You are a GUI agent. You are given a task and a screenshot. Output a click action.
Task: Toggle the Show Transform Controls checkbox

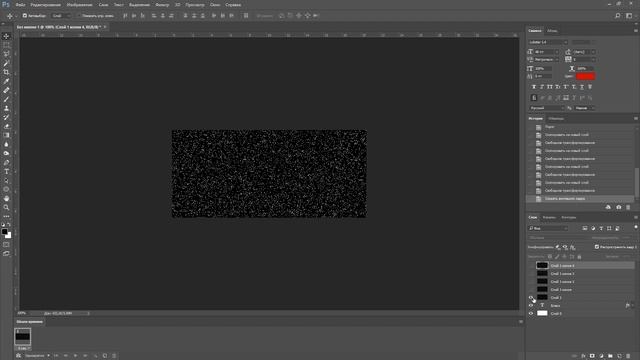click(x=78, y=16)
